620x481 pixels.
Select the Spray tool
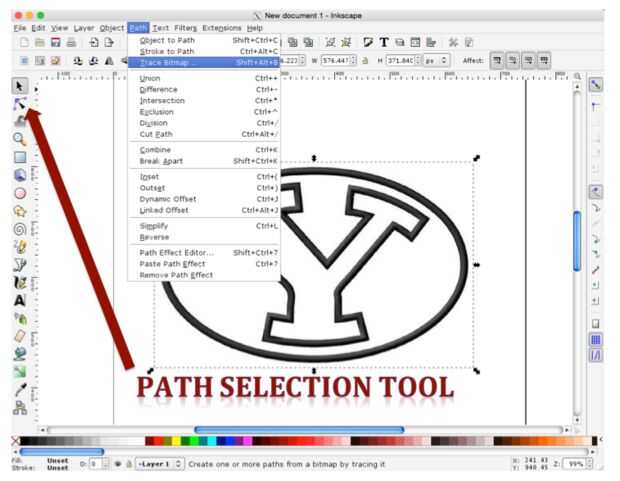[20, 318]
